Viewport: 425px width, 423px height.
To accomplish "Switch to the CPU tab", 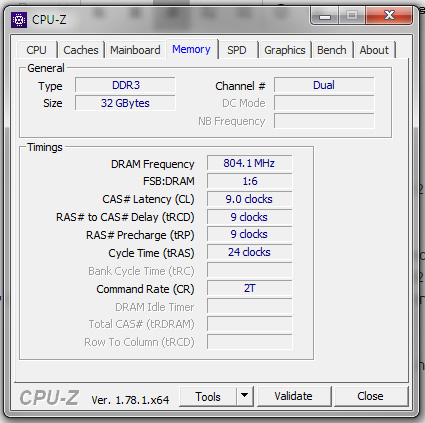I will click(x=36, y=50).
